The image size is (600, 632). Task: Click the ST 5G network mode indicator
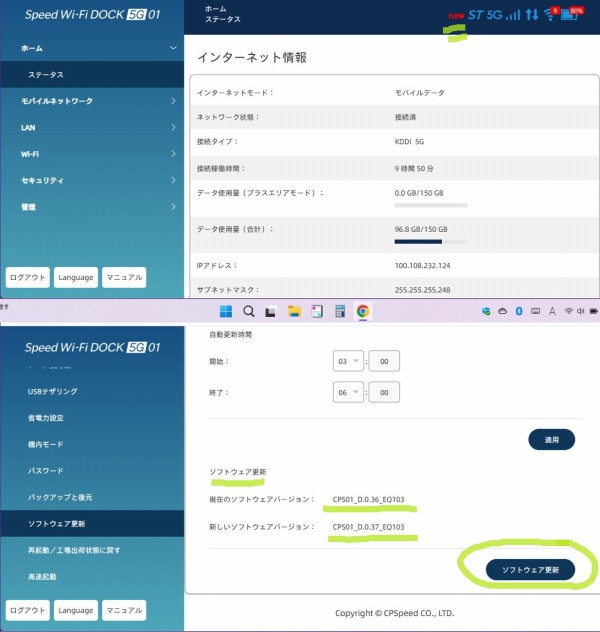point(485,15)
